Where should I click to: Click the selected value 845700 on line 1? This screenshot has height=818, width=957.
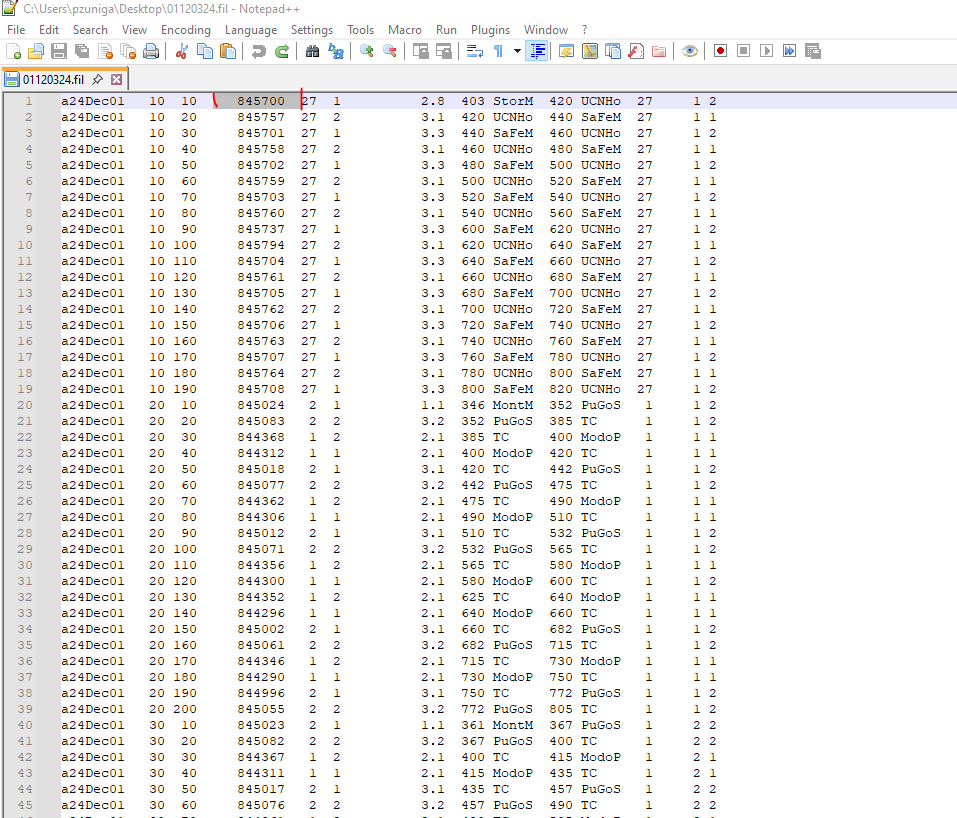click(261, 101)
